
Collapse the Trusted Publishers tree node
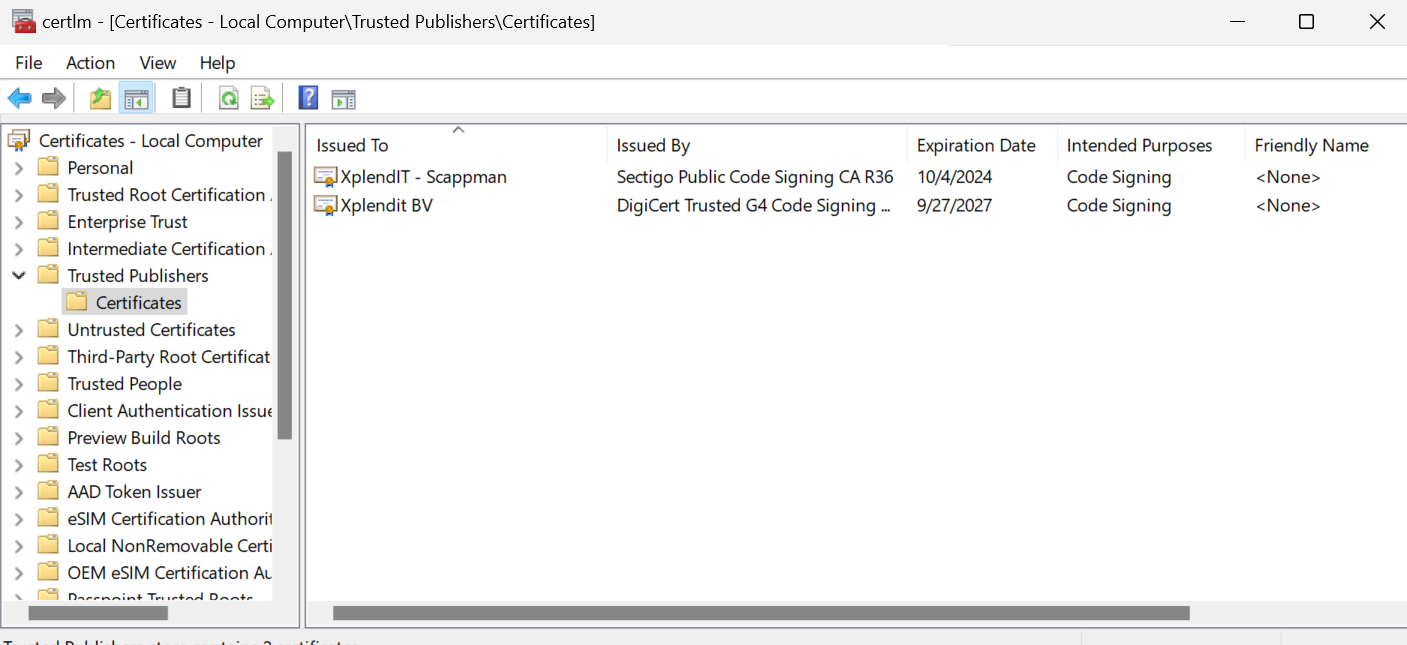pyautogui.click(x=19, y=276)
